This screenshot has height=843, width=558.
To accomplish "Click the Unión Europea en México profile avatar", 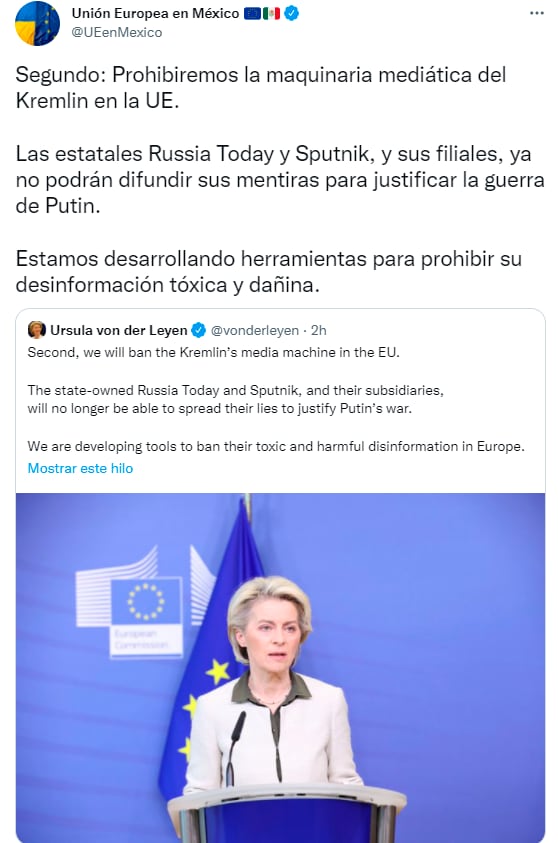I will pos(37,23).
